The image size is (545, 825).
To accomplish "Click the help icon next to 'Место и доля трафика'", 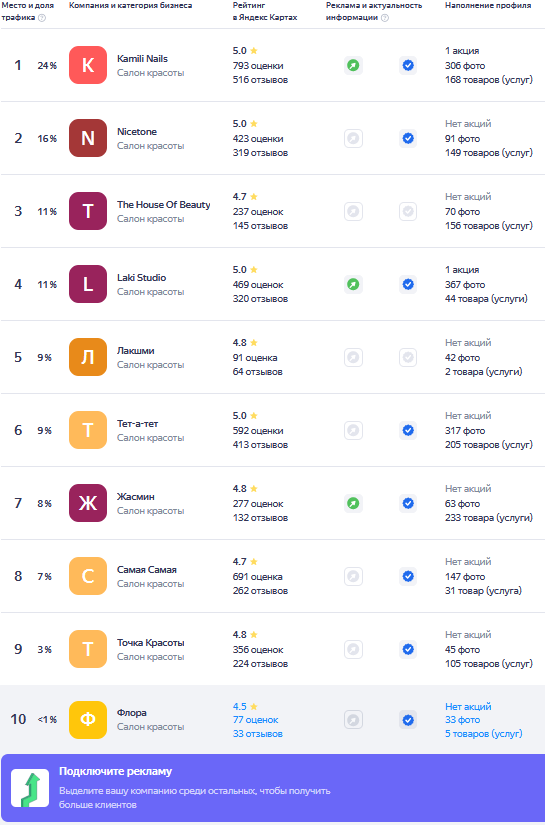I will pos(42,18).
